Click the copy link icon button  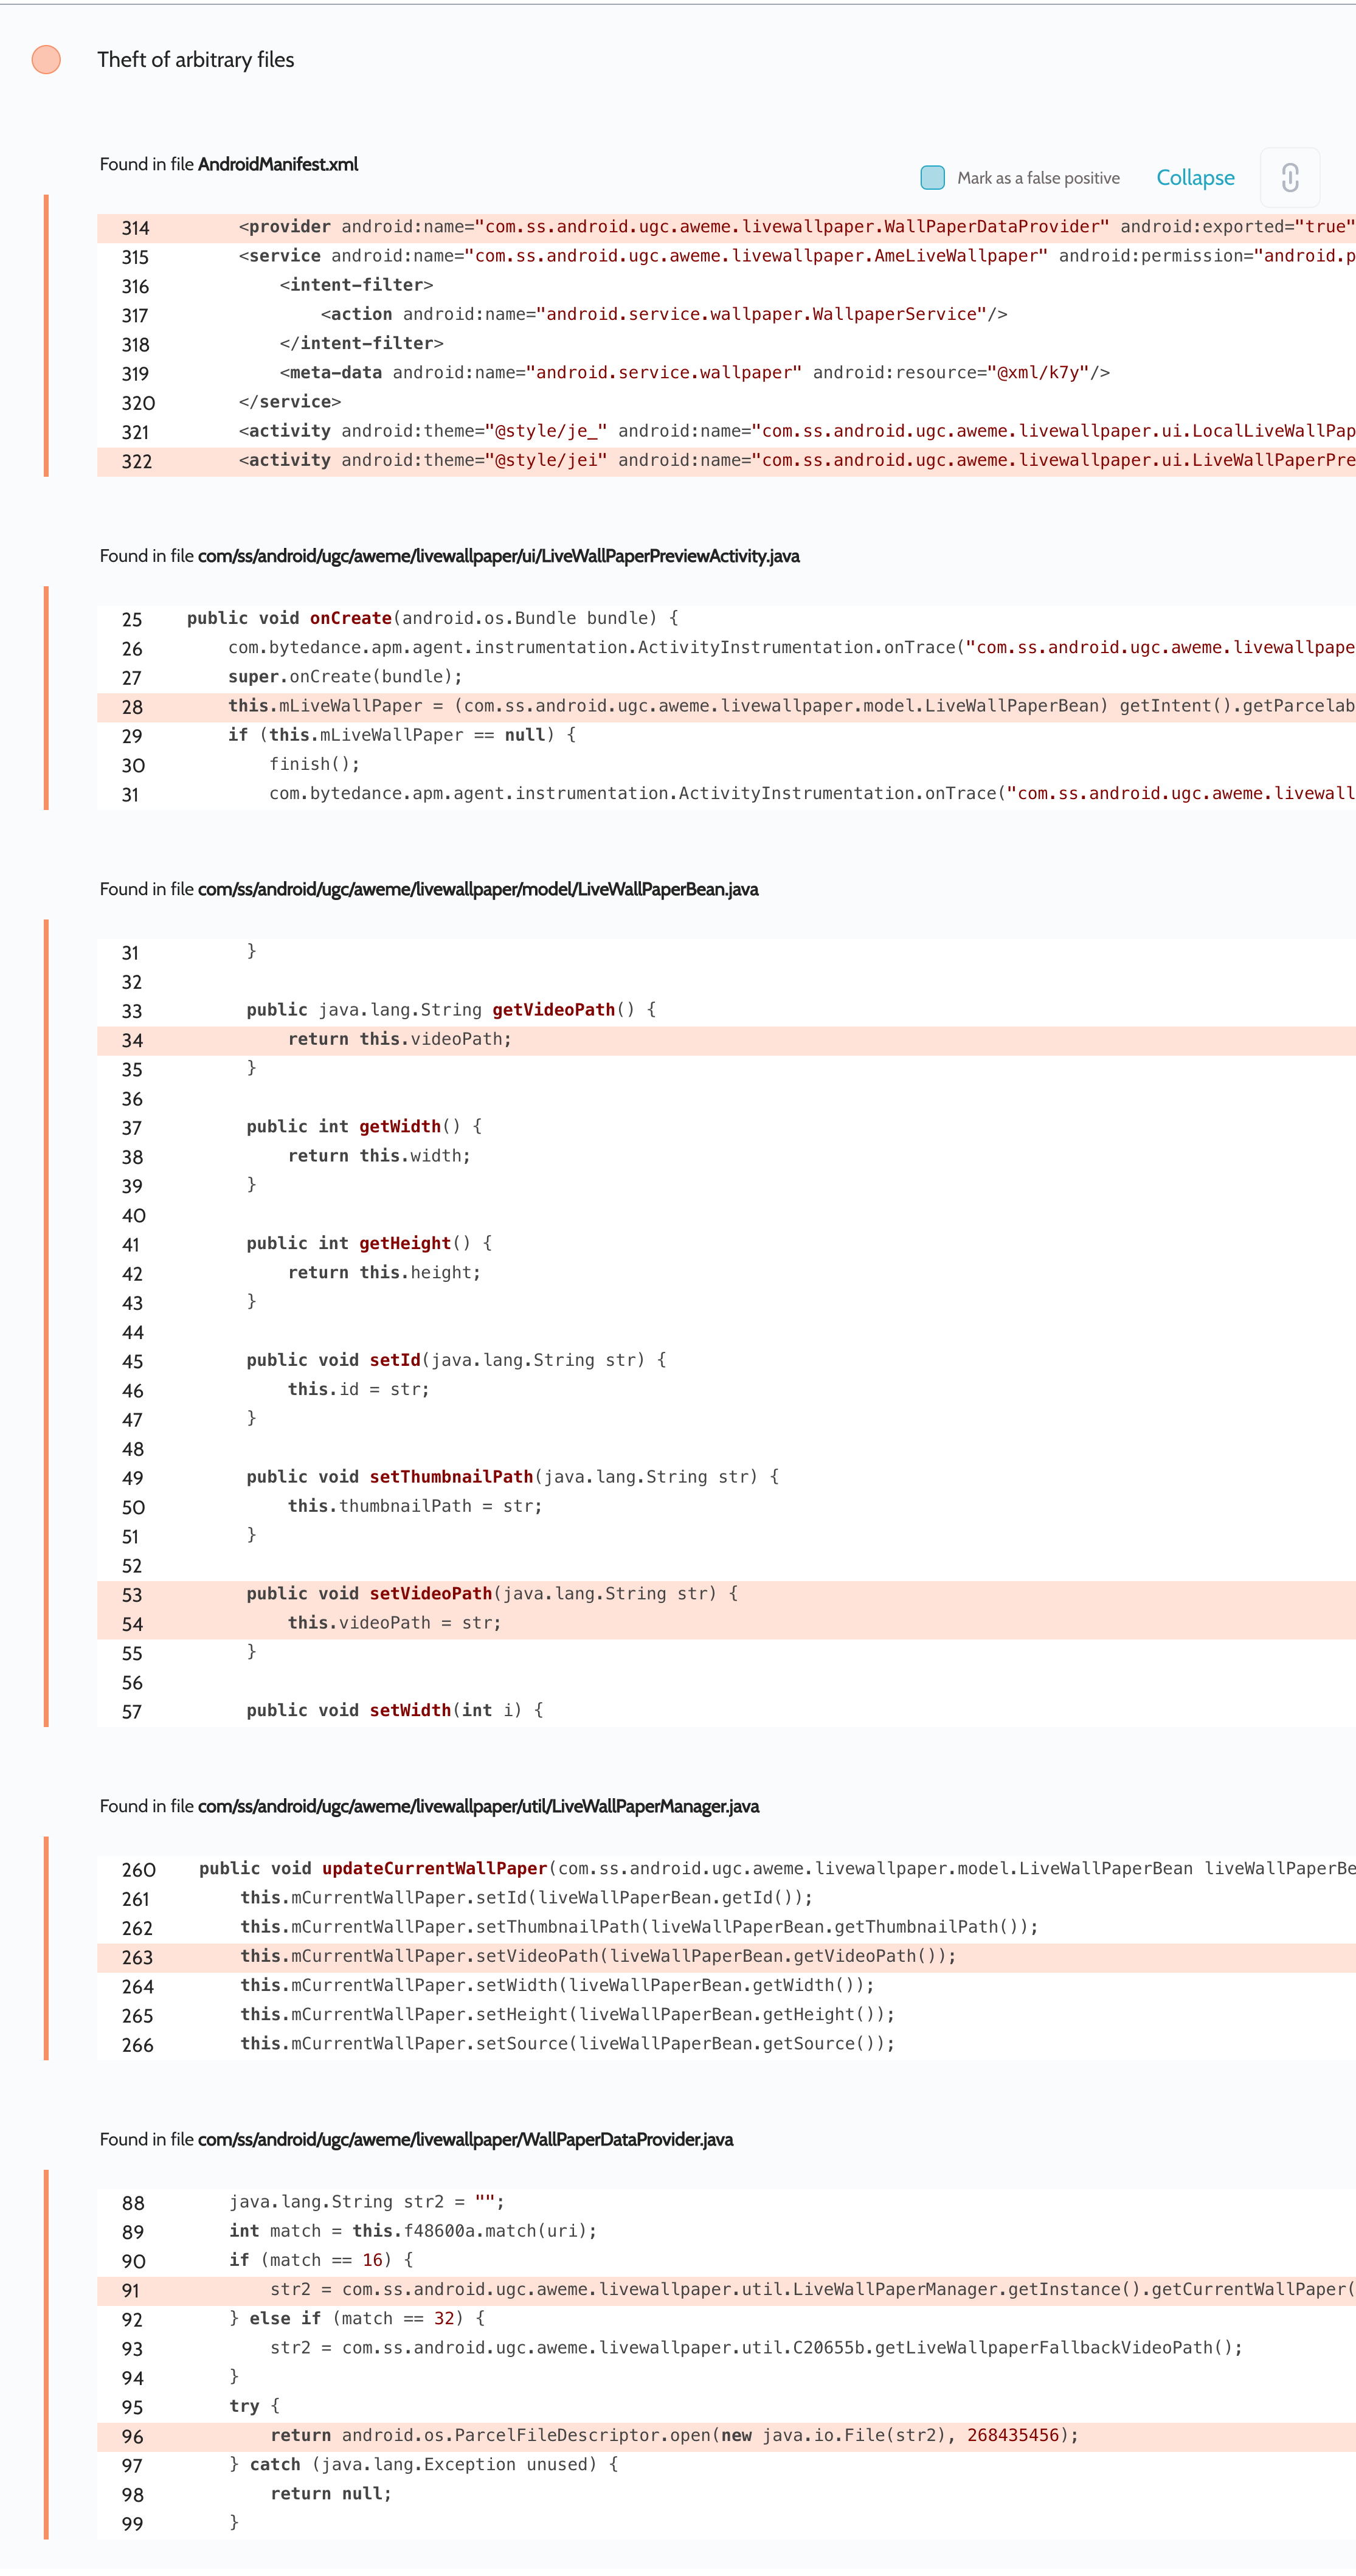coord(1289,178)
